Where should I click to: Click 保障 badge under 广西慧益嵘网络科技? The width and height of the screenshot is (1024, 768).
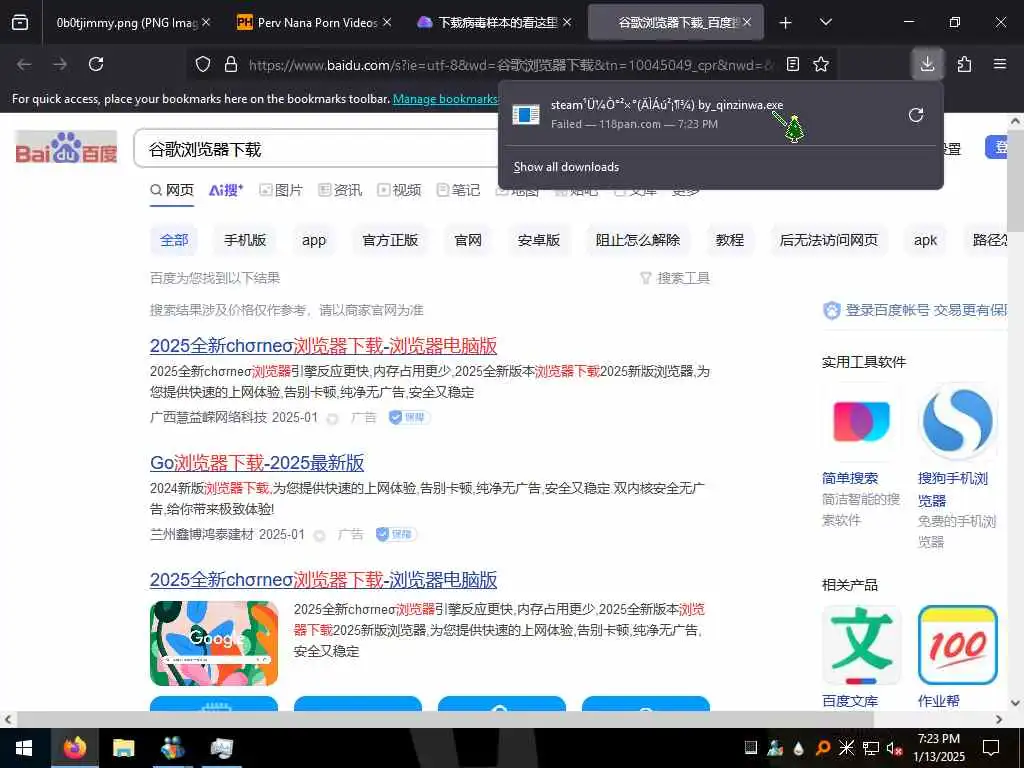409,417
